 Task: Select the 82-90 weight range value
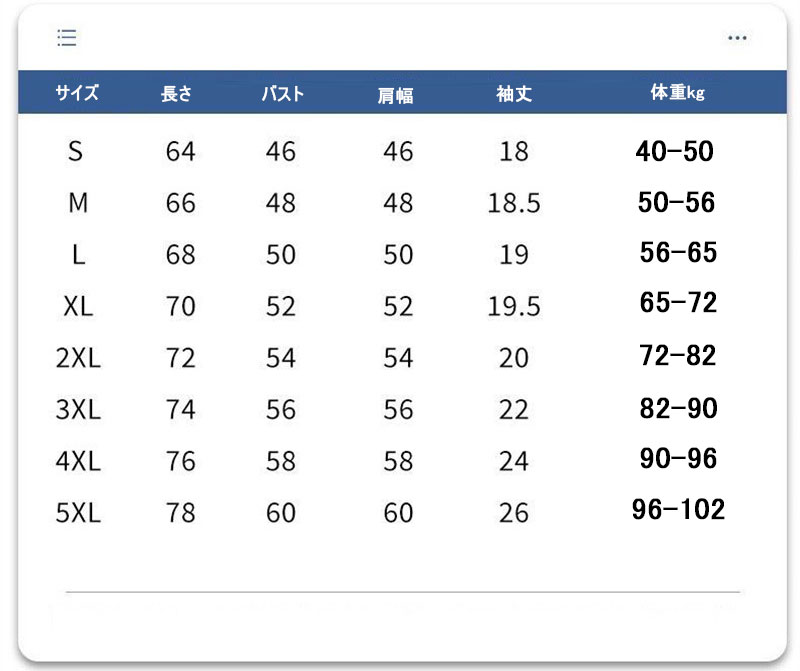678,408
